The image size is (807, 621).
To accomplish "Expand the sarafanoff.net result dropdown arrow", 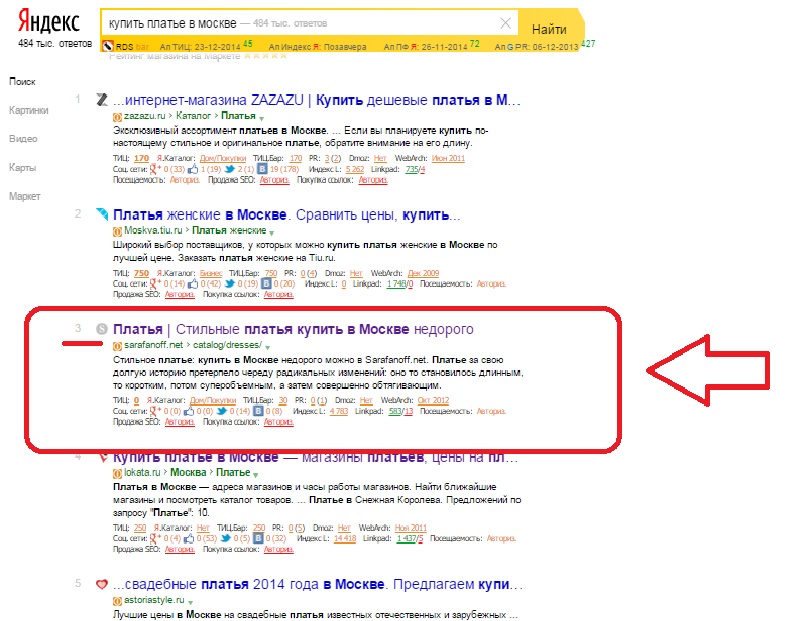I will pyautogui.click(x=267, y=346).
